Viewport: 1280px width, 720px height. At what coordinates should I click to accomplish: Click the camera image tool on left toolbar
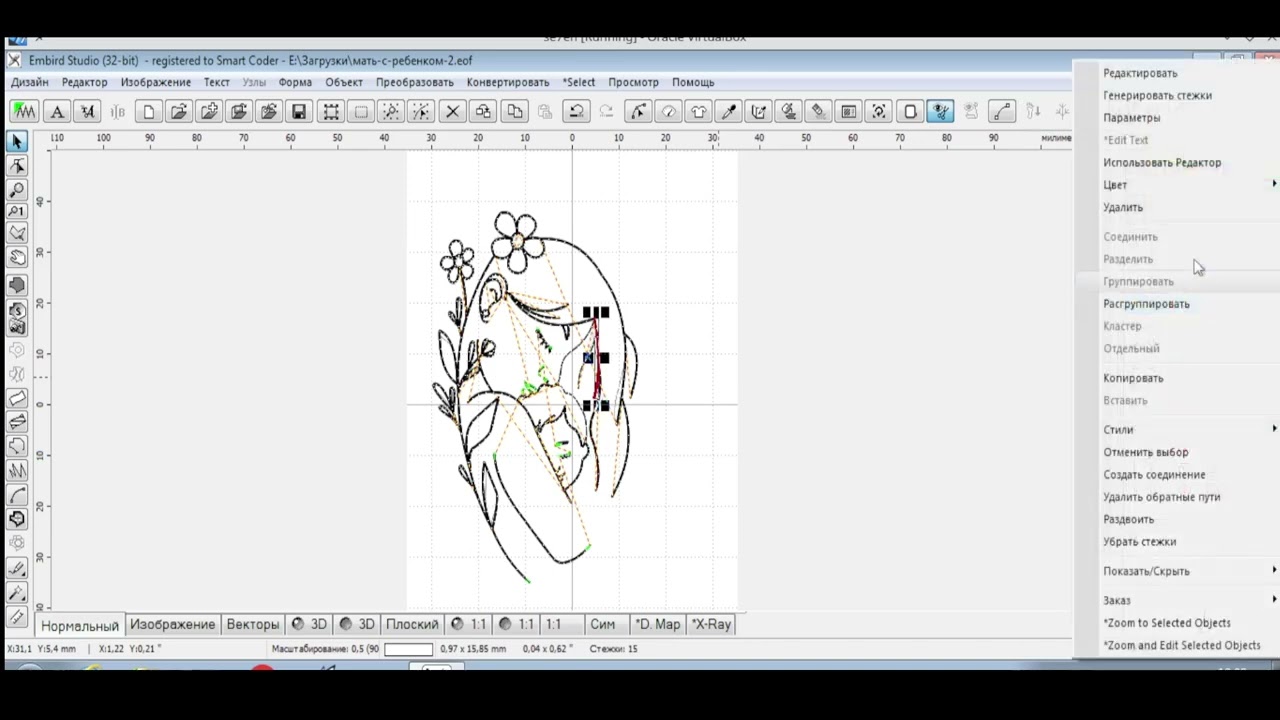(17, 327)
